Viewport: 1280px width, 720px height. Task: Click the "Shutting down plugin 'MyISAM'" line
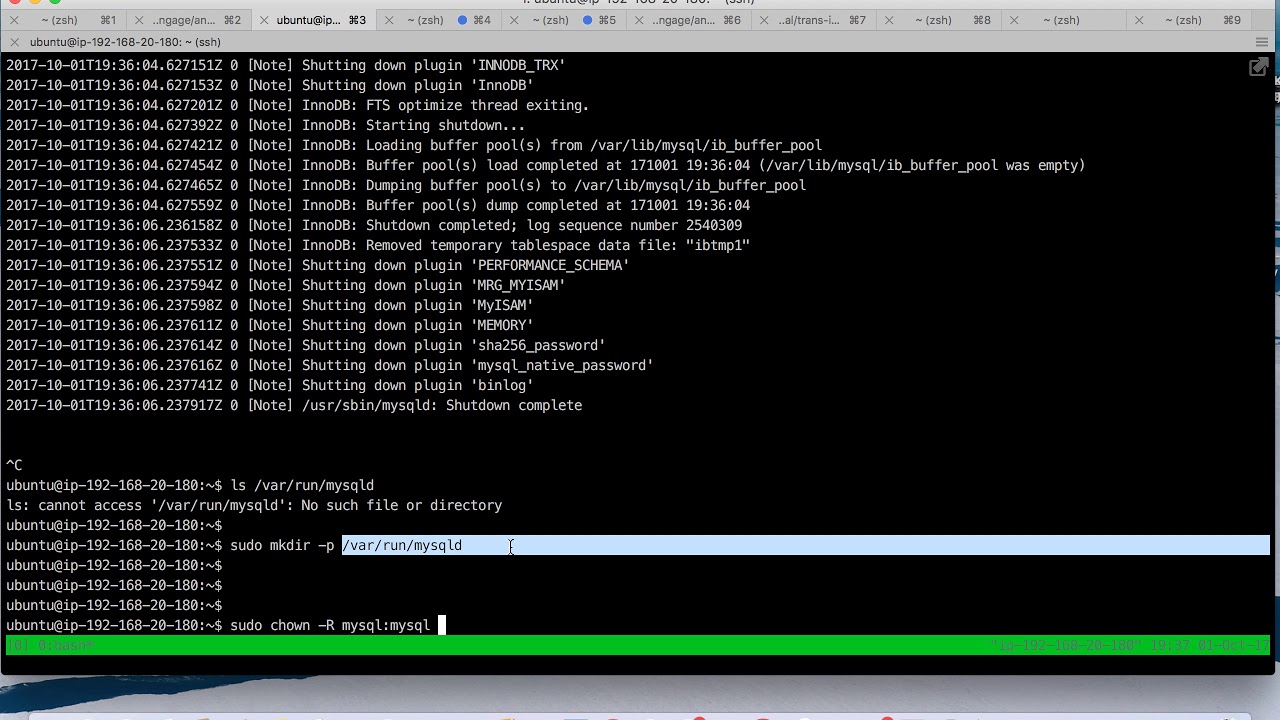tap(270, 305)
